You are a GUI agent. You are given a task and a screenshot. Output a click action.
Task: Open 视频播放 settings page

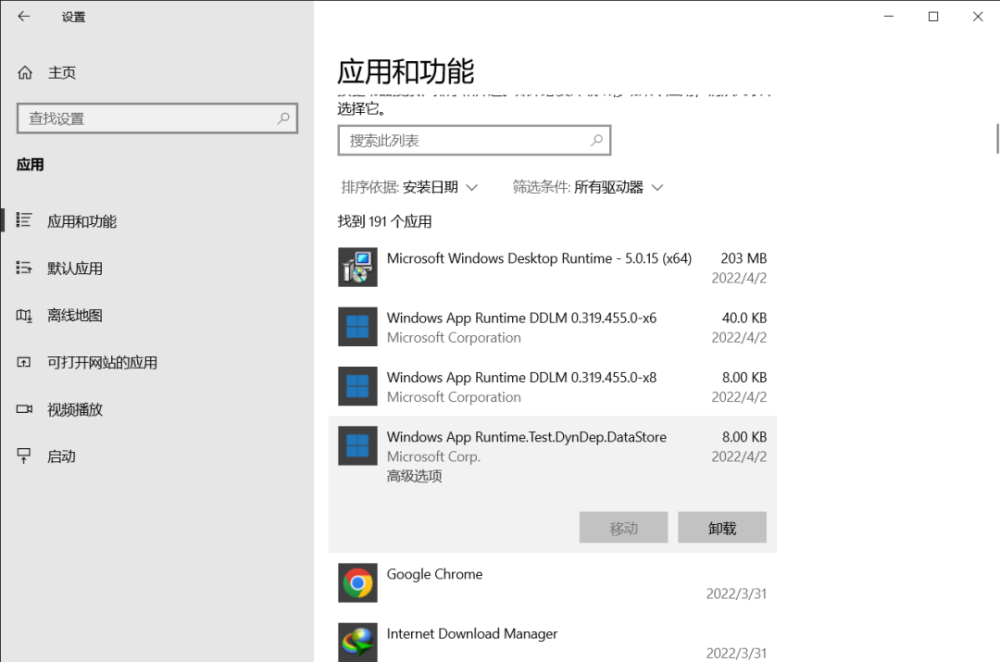[x=75, y=409]
